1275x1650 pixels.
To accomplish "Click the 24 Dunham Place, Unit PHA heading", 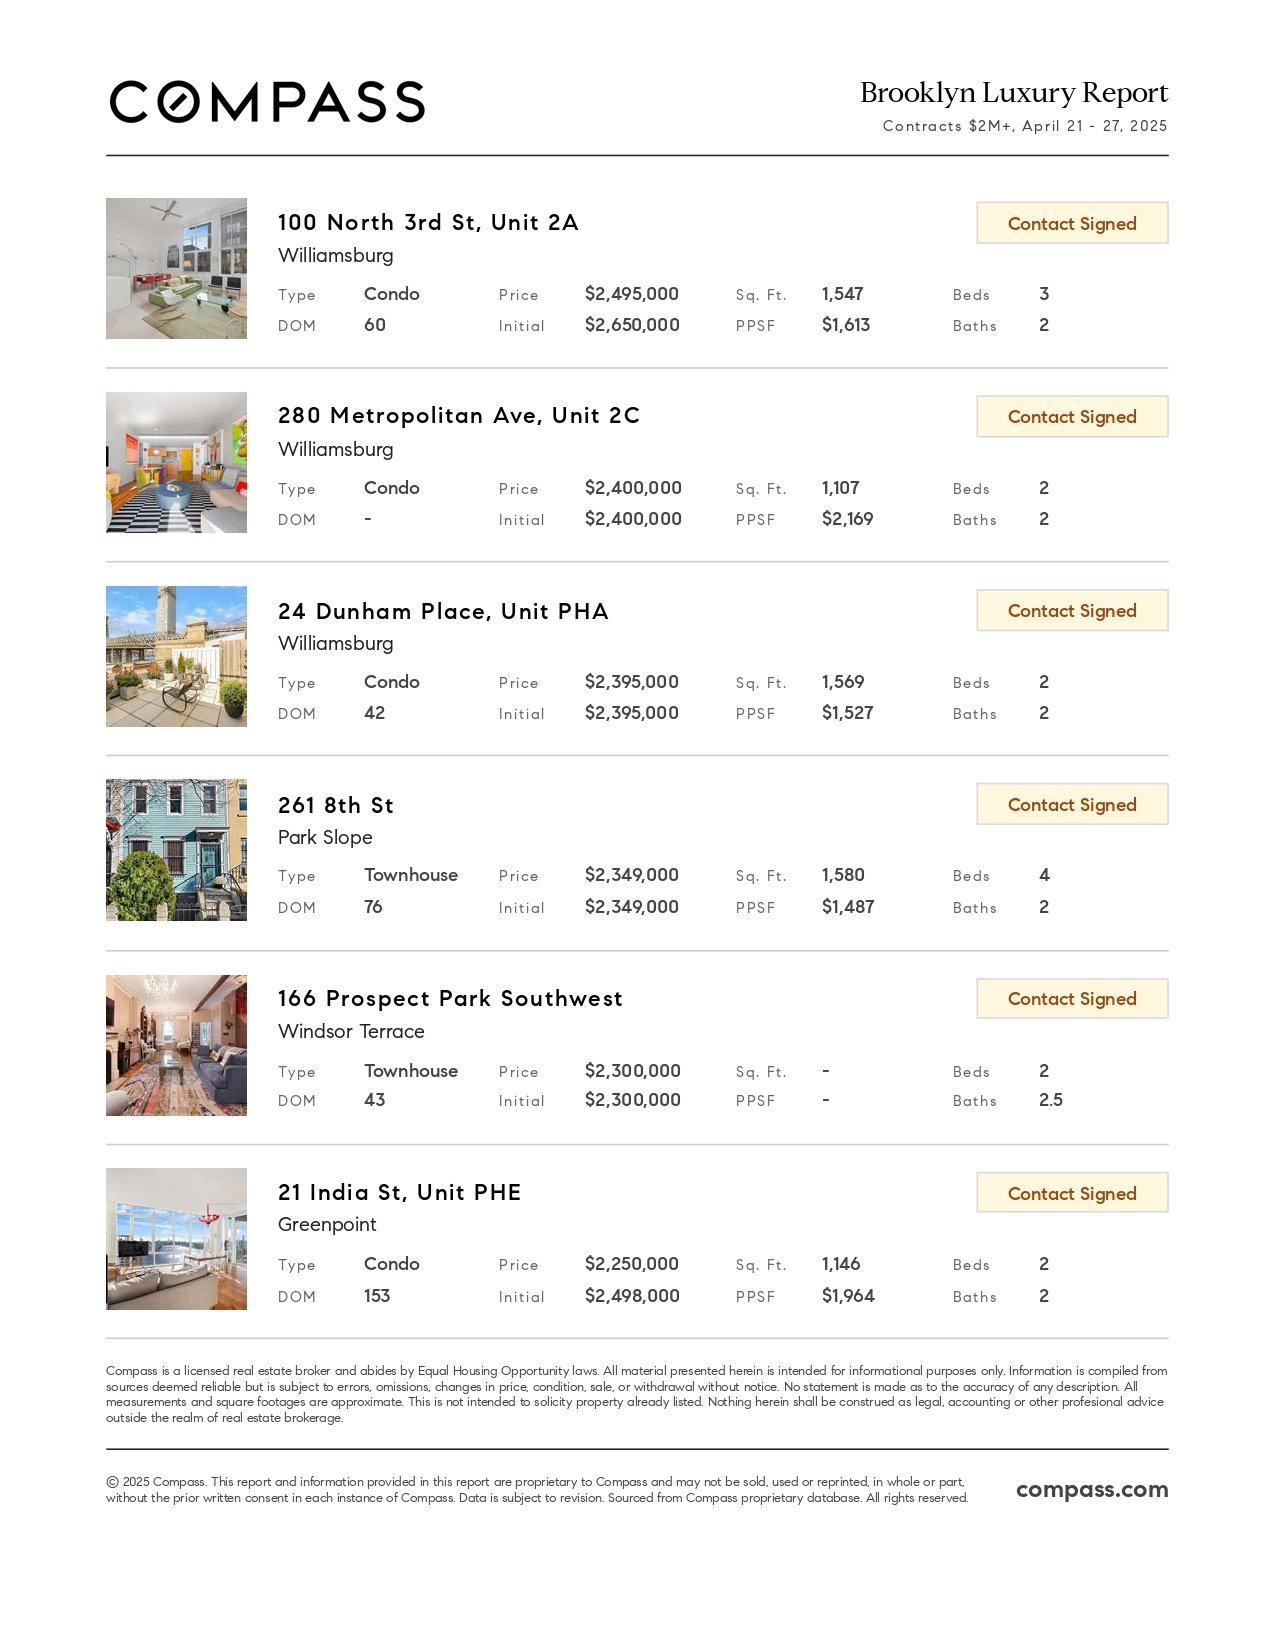I will pyautogui.click(x=443, y=611).
